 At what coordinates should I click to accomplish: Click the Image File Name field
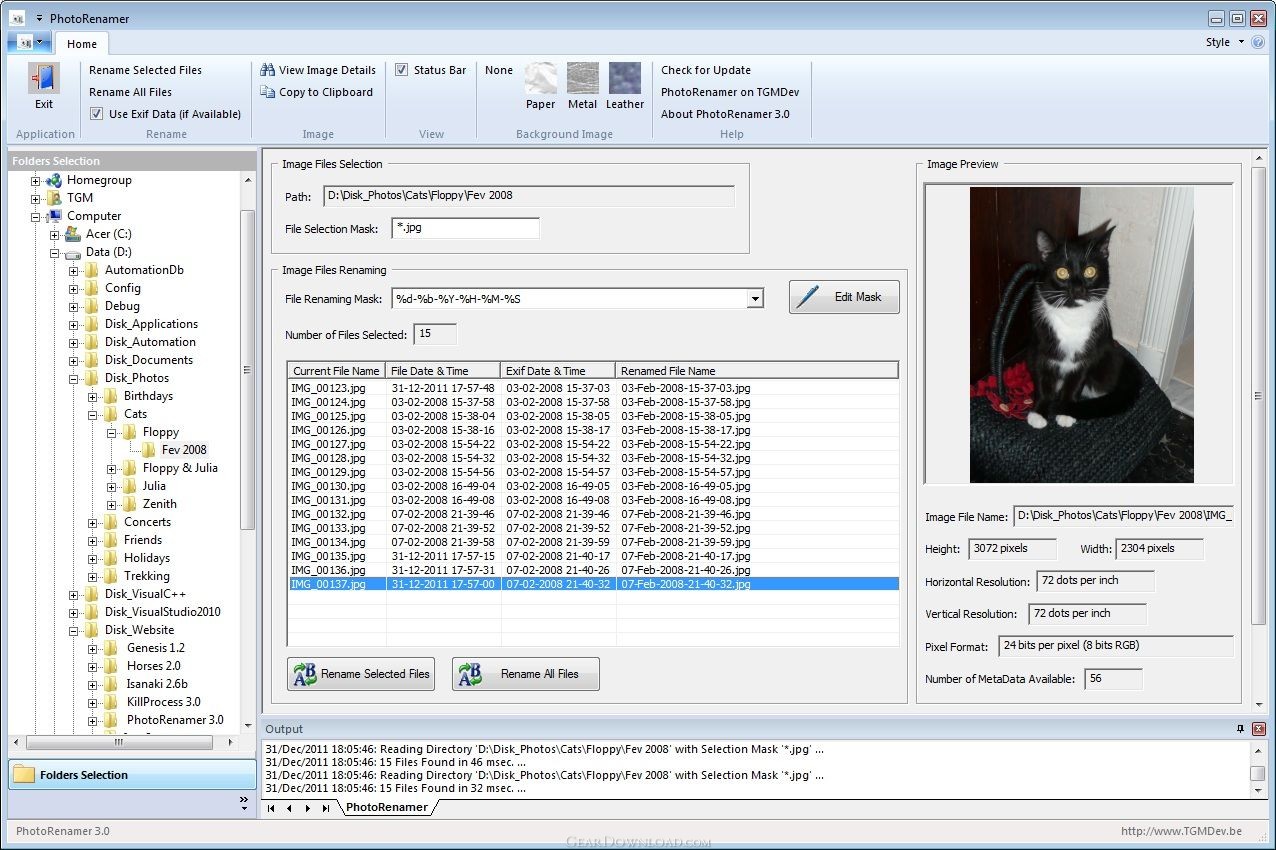[1123, 516]
